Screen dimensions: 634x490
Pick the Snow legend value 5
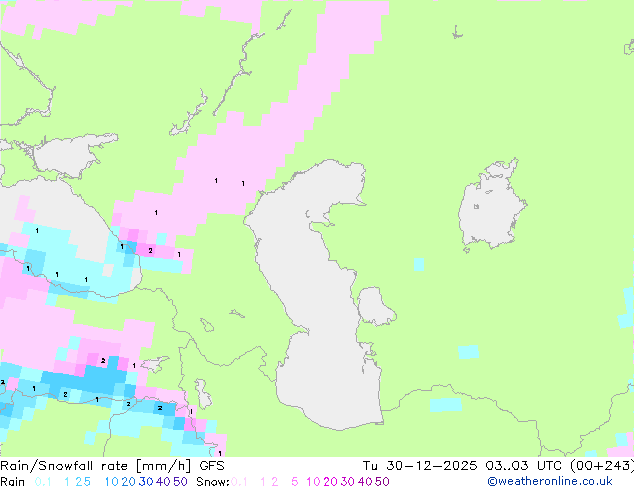click(295, 482)
